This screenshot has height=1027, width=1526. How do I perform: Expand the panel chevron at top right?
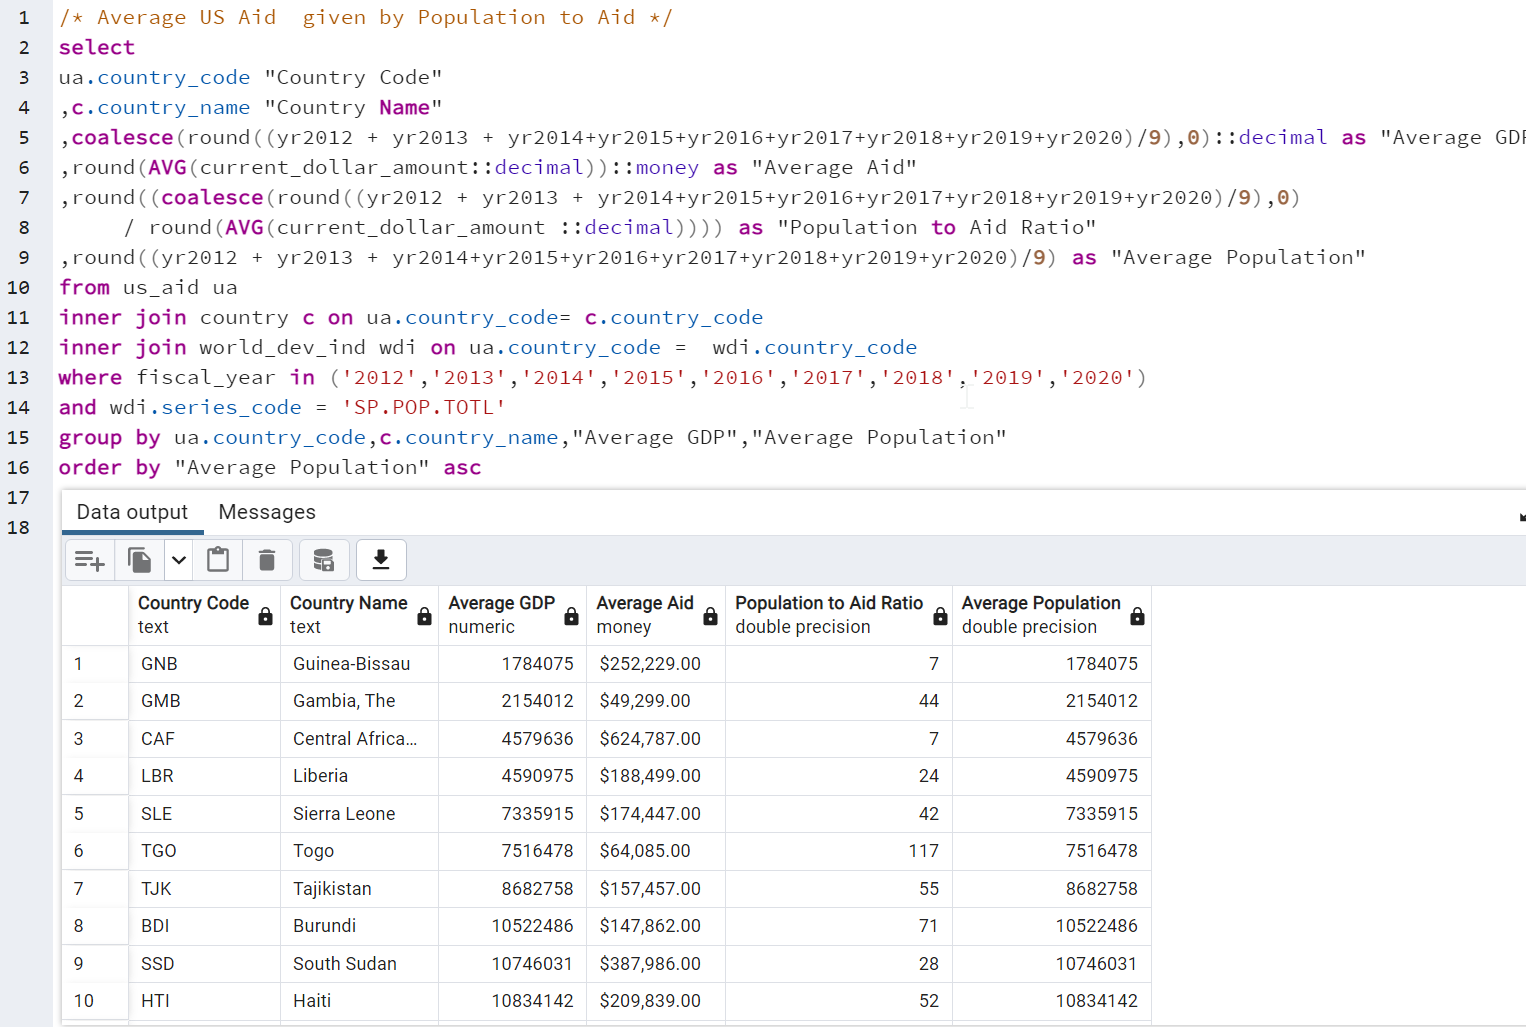click(x=1520, y=516)
